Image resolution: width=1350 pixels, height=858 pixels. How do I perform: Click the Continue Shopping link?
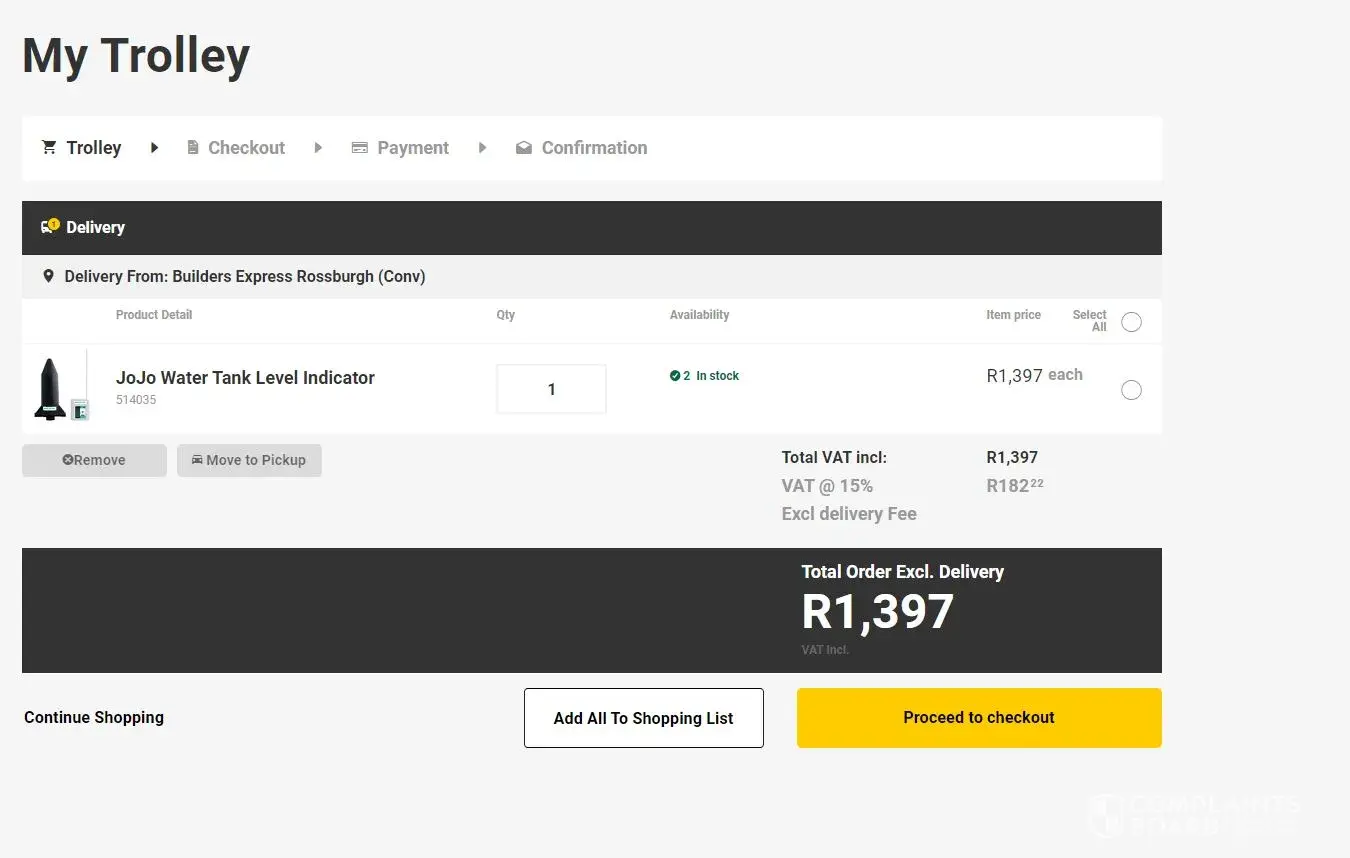click(x=94, y=717)
